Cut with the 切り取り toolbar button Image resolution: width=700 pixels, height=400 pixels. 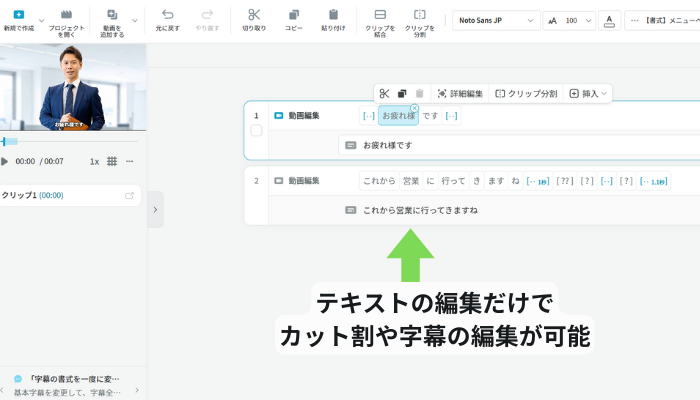(x=254, y=21)
